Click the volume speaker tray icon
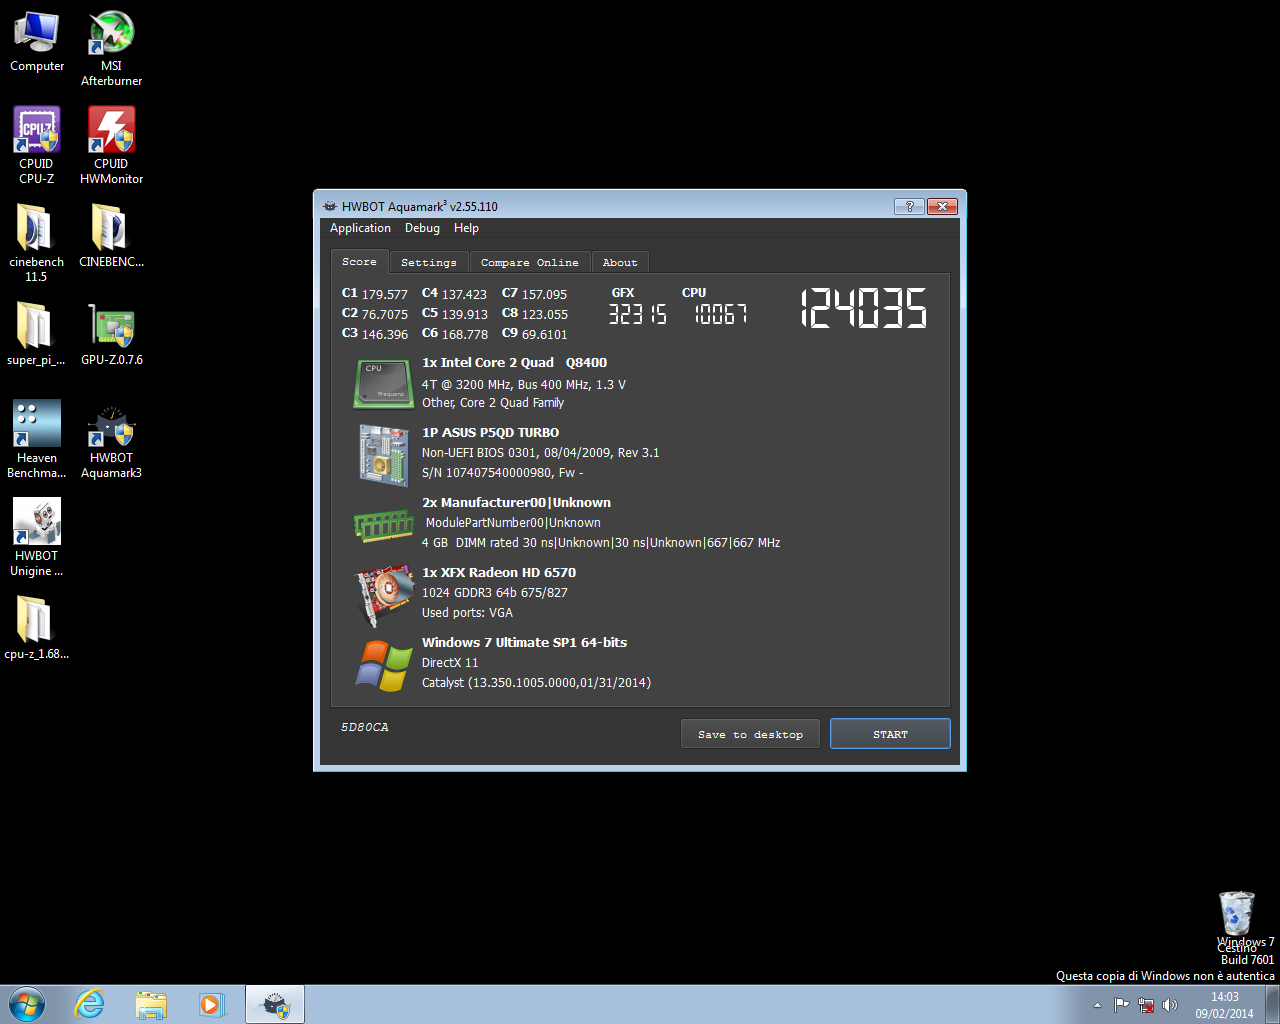This screenshot has height=1024, width=1280. (x=1170, y=1005)
